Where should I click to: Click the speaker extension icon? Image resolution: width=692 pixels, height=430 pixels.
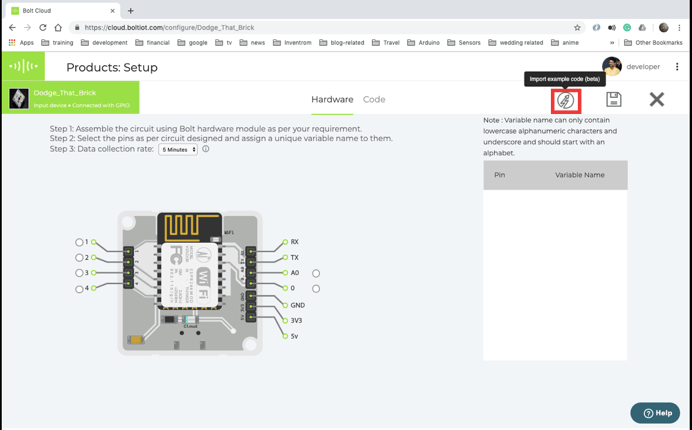coord(612,27)
